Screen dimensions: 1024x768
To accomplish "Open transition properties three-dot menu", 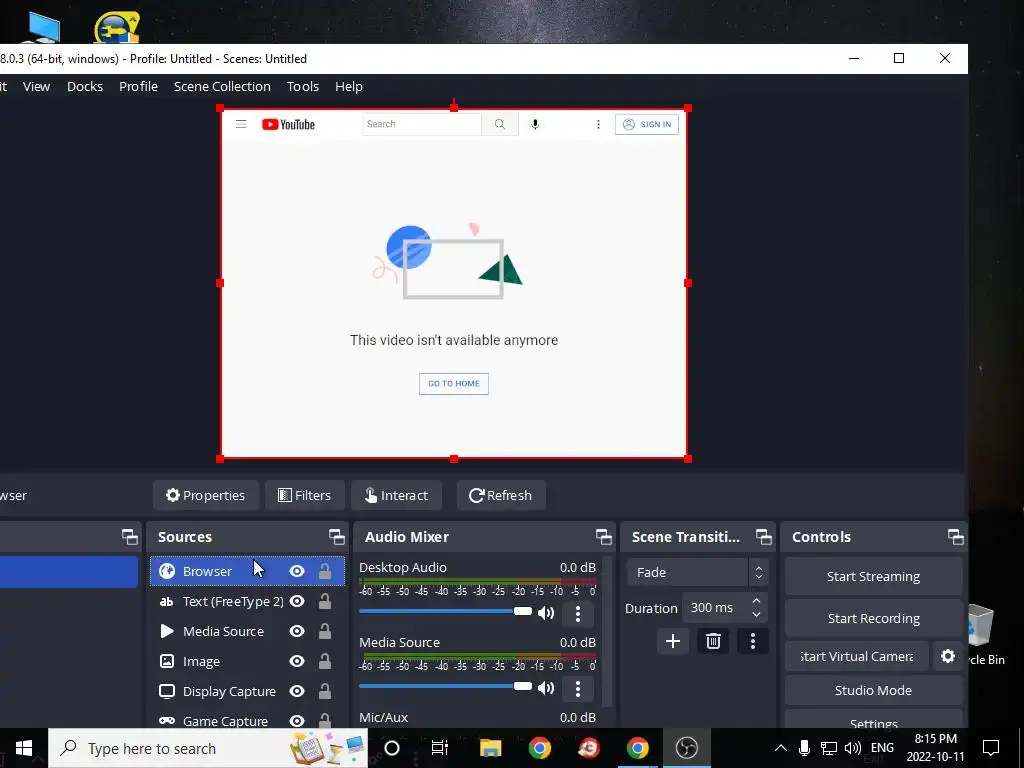I will (x=753, y=641).
